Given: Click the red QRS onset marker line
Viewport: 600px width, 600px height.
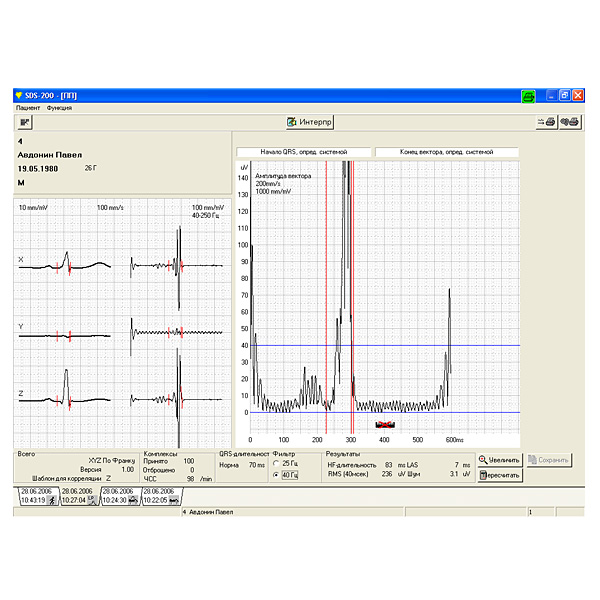Looking at the screenshot, I should [x=326, y=300].
